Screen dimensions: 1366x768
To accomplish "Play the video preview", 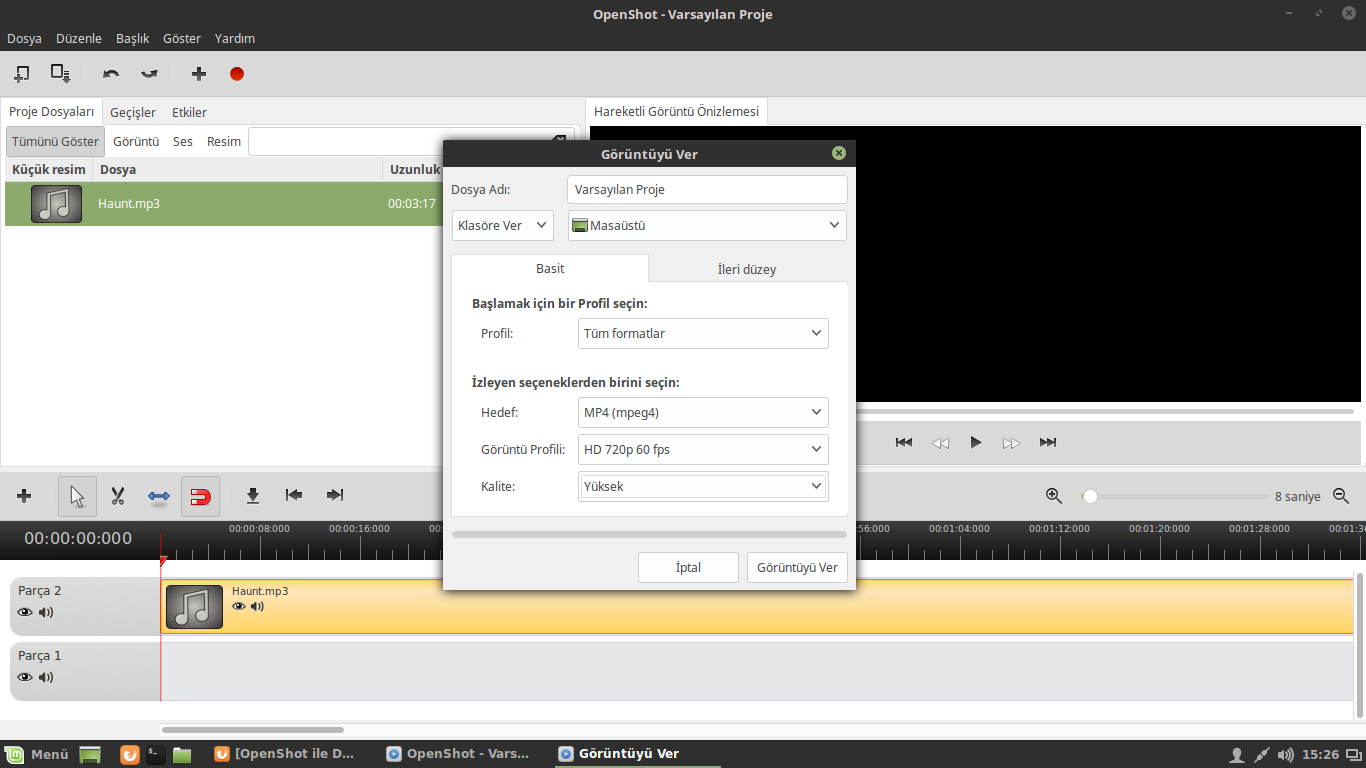I will point(976,442).
